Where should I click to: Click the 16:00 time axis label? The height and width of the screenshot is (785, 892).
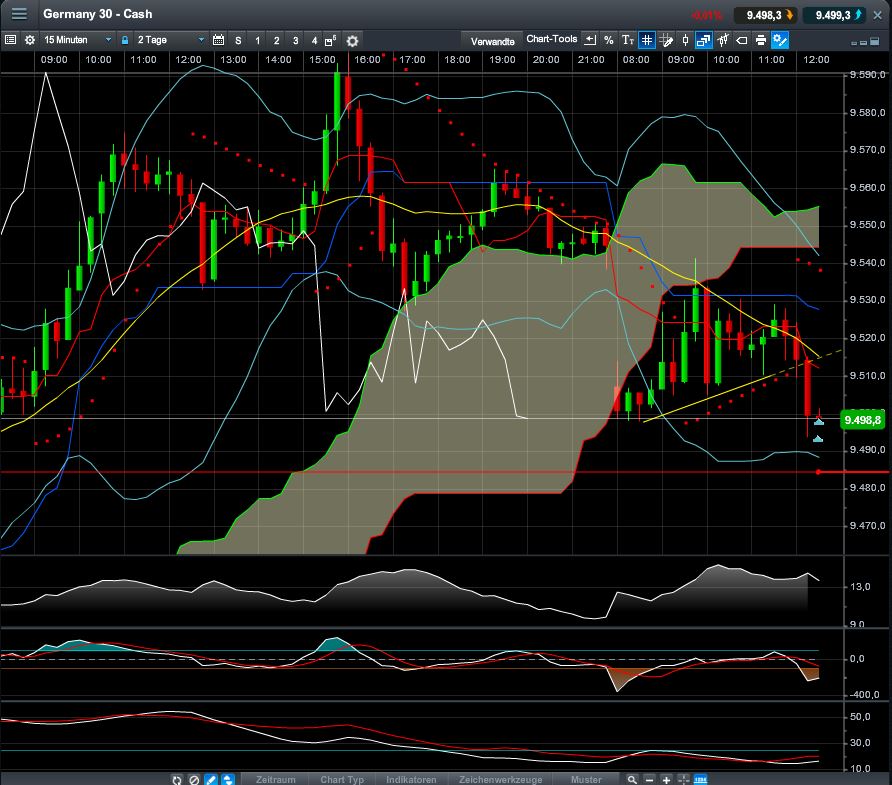[x=367, y=60]
